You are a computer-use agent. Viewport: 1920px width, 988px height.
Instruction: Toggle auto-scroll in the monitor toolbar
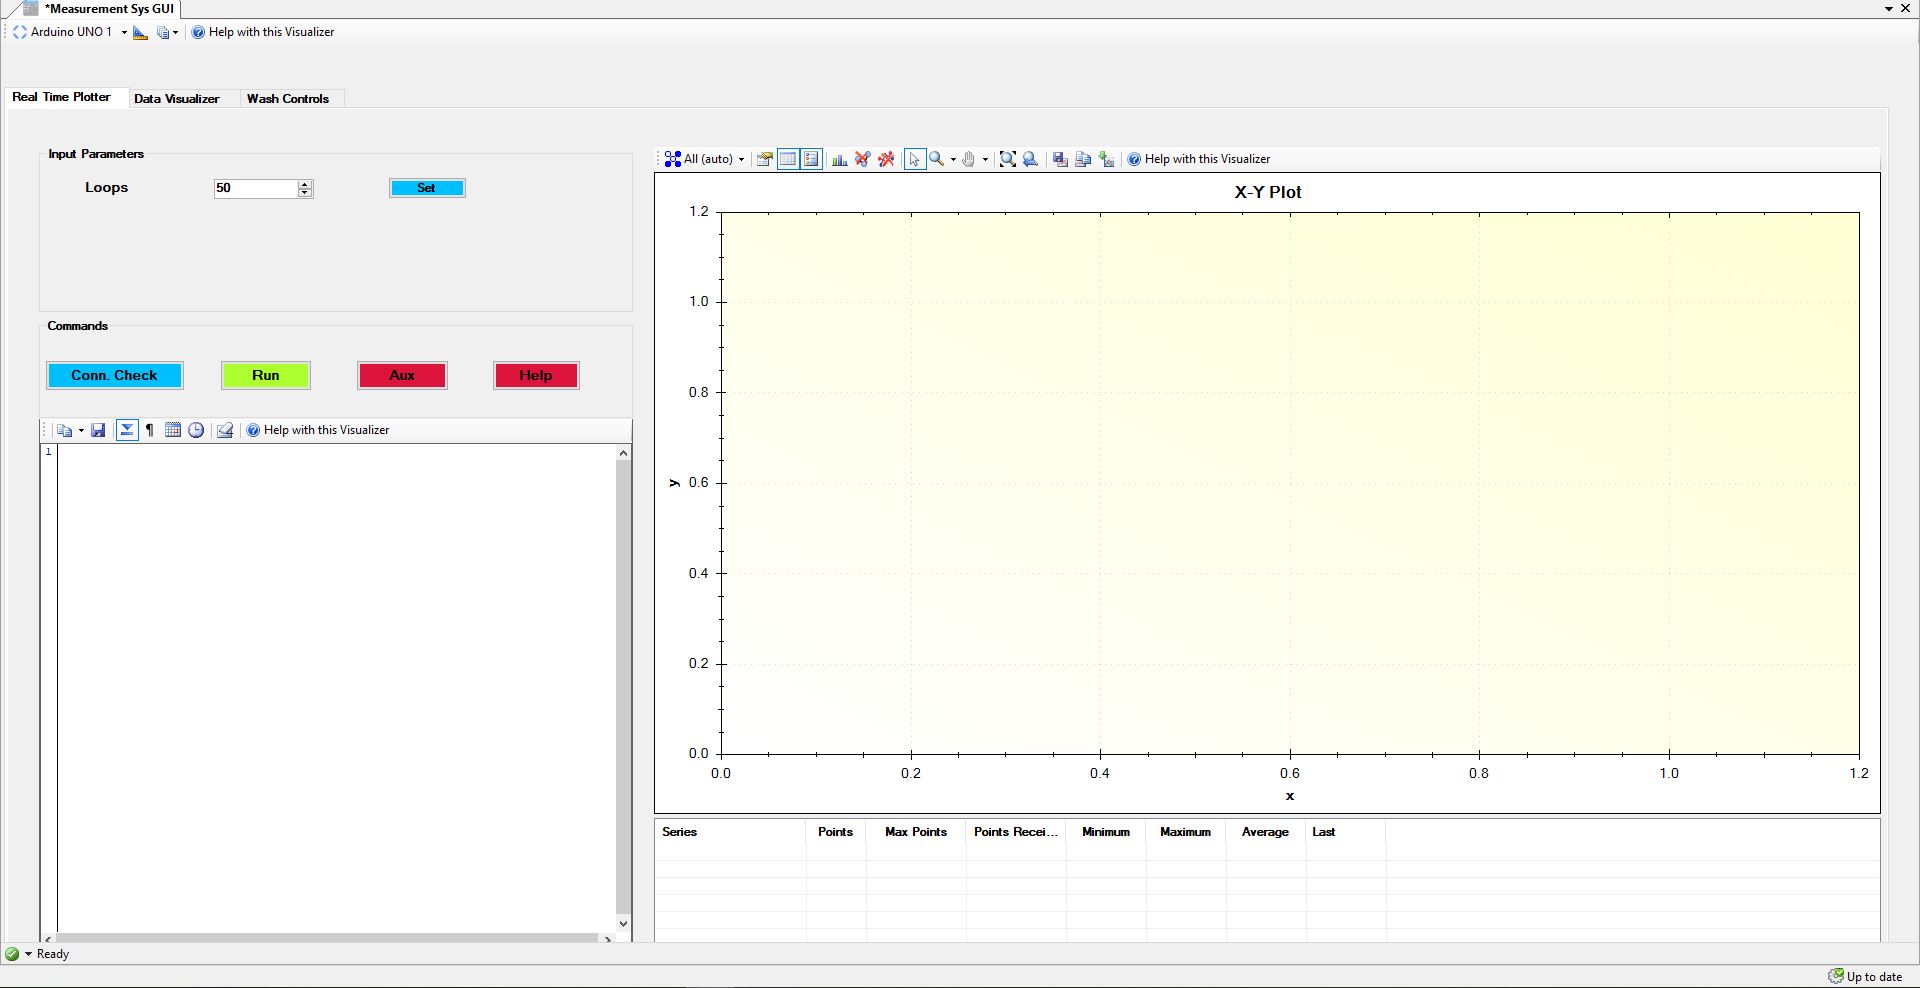coord(127,430)
